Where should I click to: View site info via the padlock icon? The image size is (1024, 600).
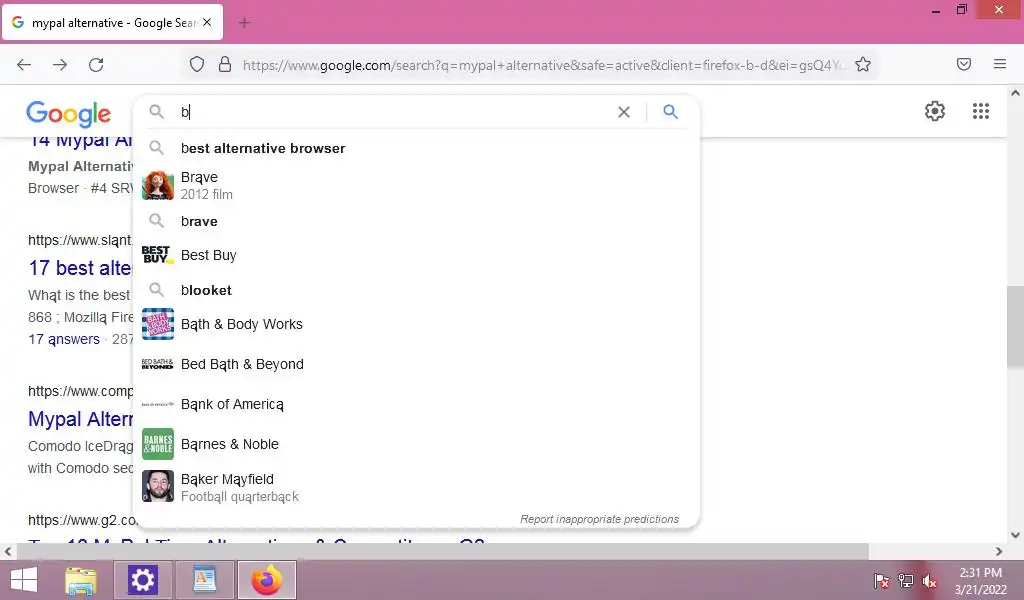coord(225,65)
